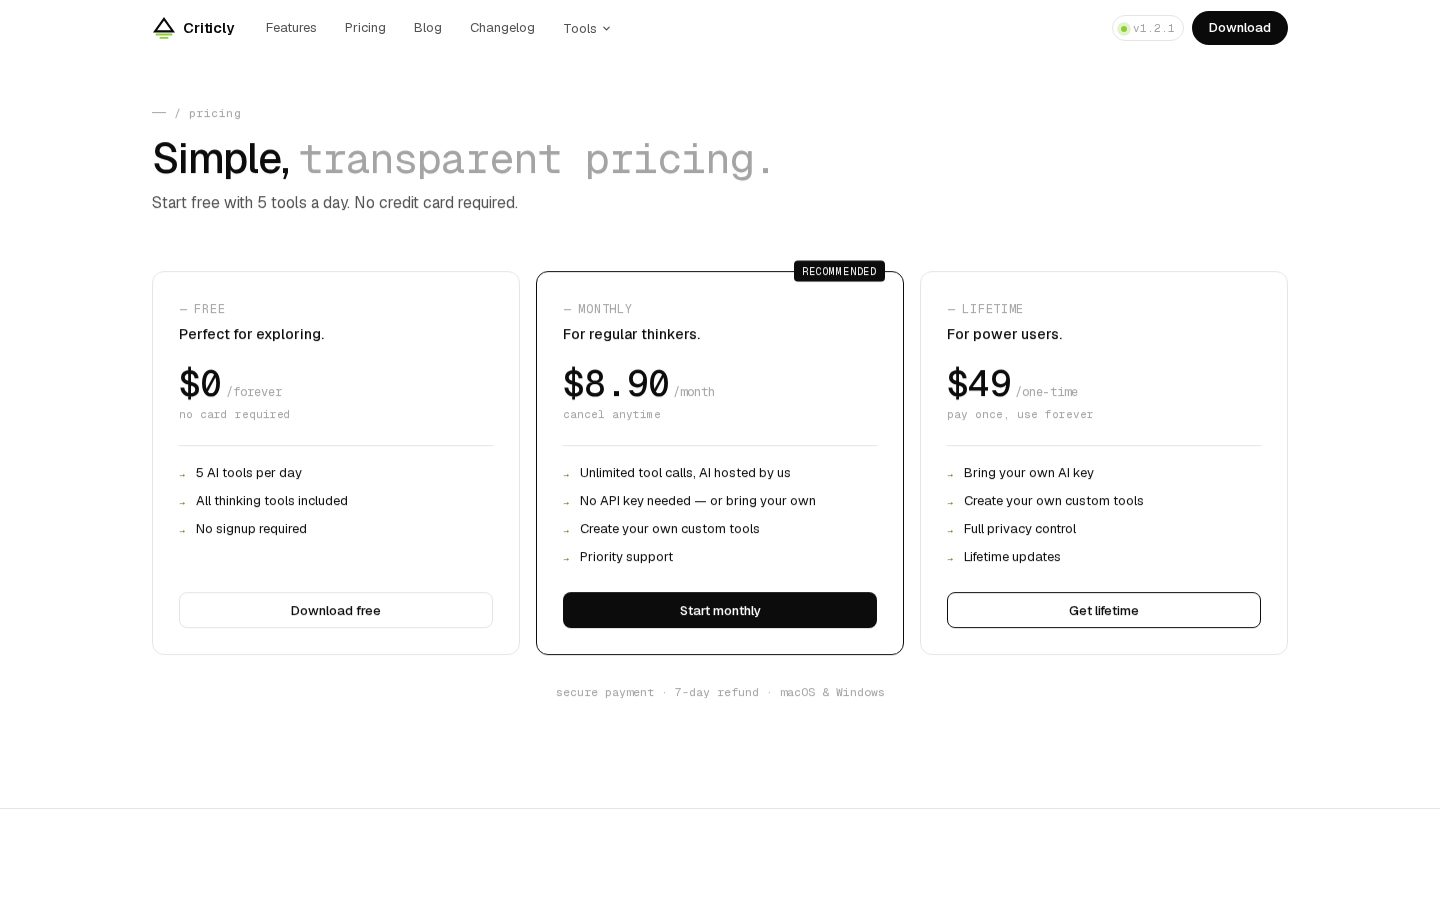This screenshot has height=900, width=1440.
Task: Click the Criticly triangle logo icon
Action: 164,28
